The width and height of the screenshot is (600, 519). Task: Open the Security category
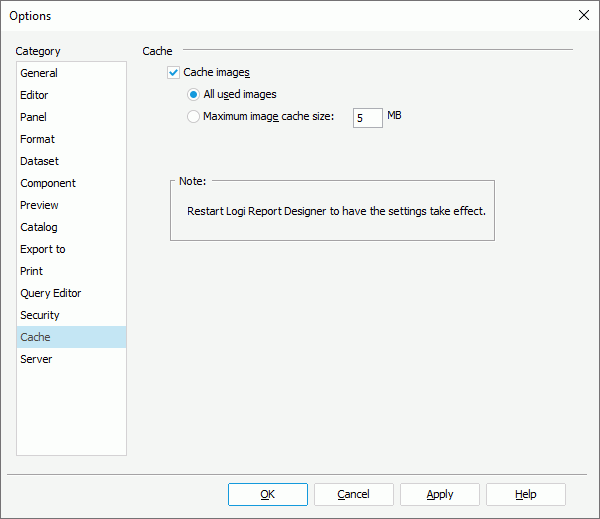point(71,315)
